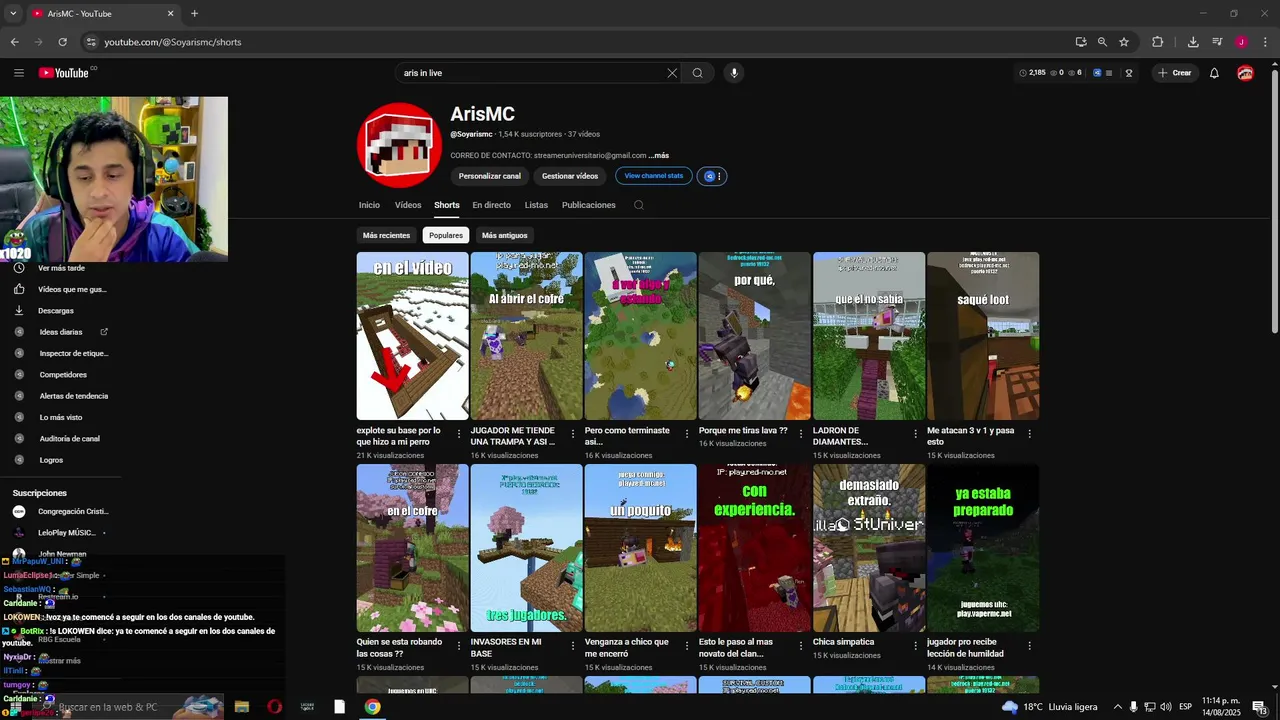
Task: Open Chrome three-dot menu
Action: 1265,42
